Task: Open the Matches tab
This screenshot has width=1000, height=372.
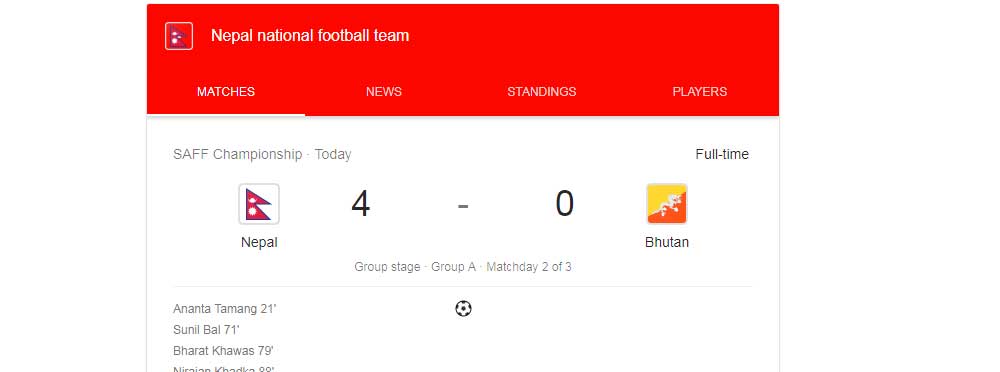Action: coord(226,92)
